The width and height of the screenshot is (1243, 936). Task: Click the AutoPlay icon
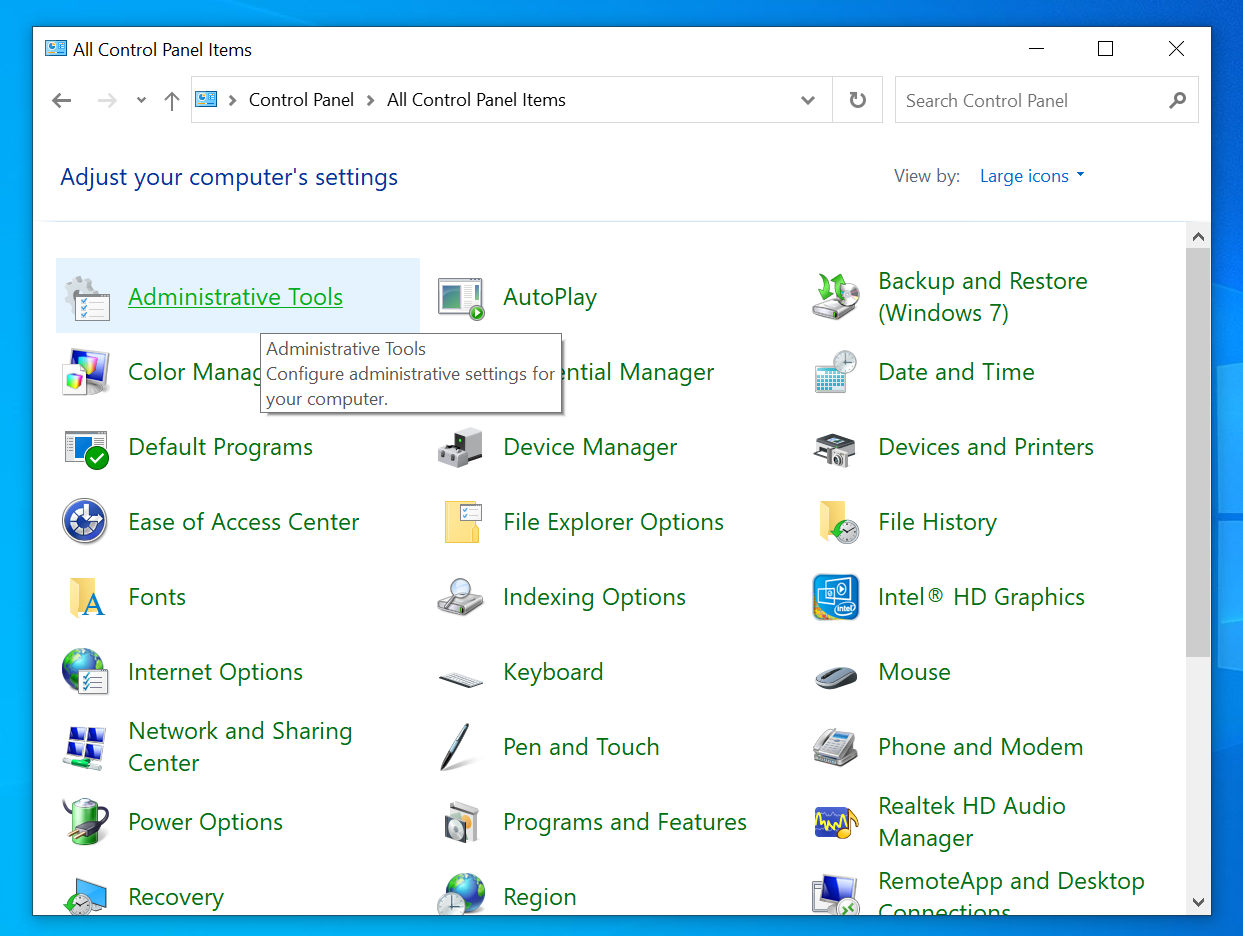[x=459, y=297]
